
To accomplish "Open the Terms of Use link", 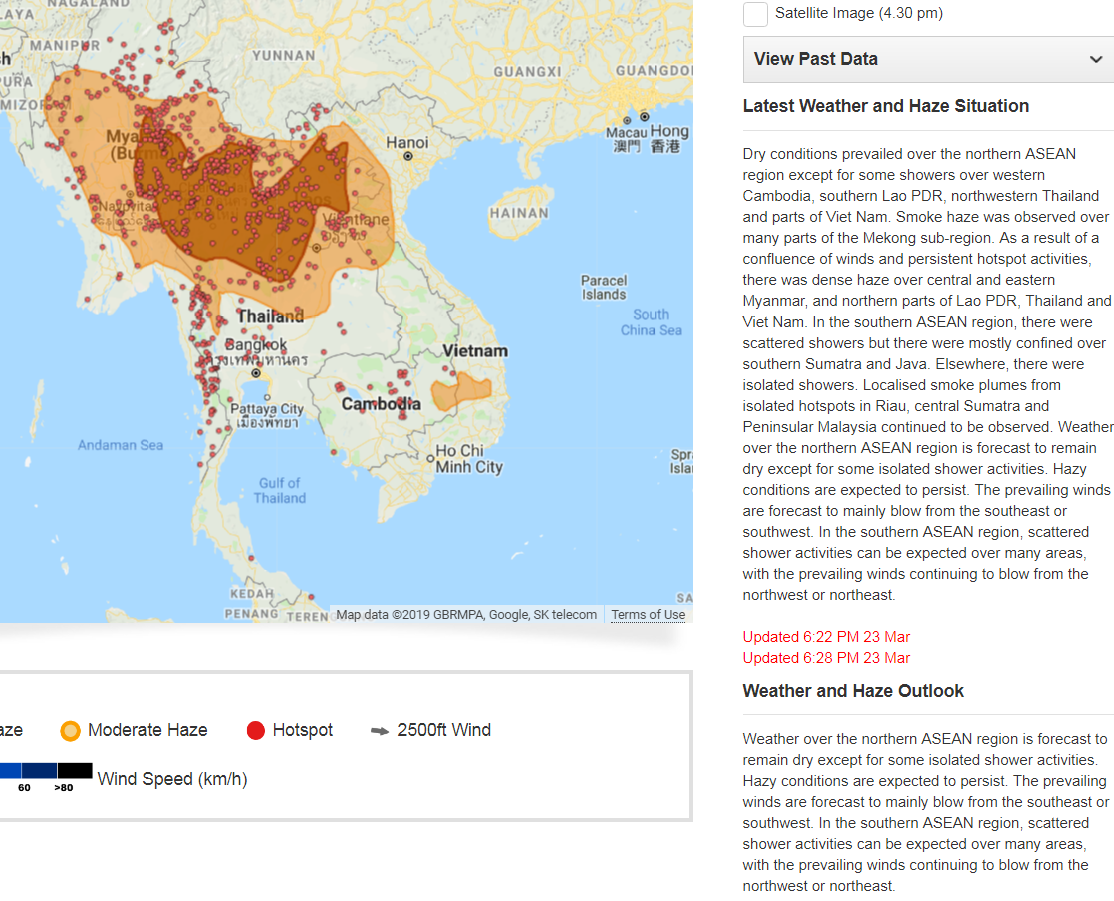I will [x=648, y=615].
